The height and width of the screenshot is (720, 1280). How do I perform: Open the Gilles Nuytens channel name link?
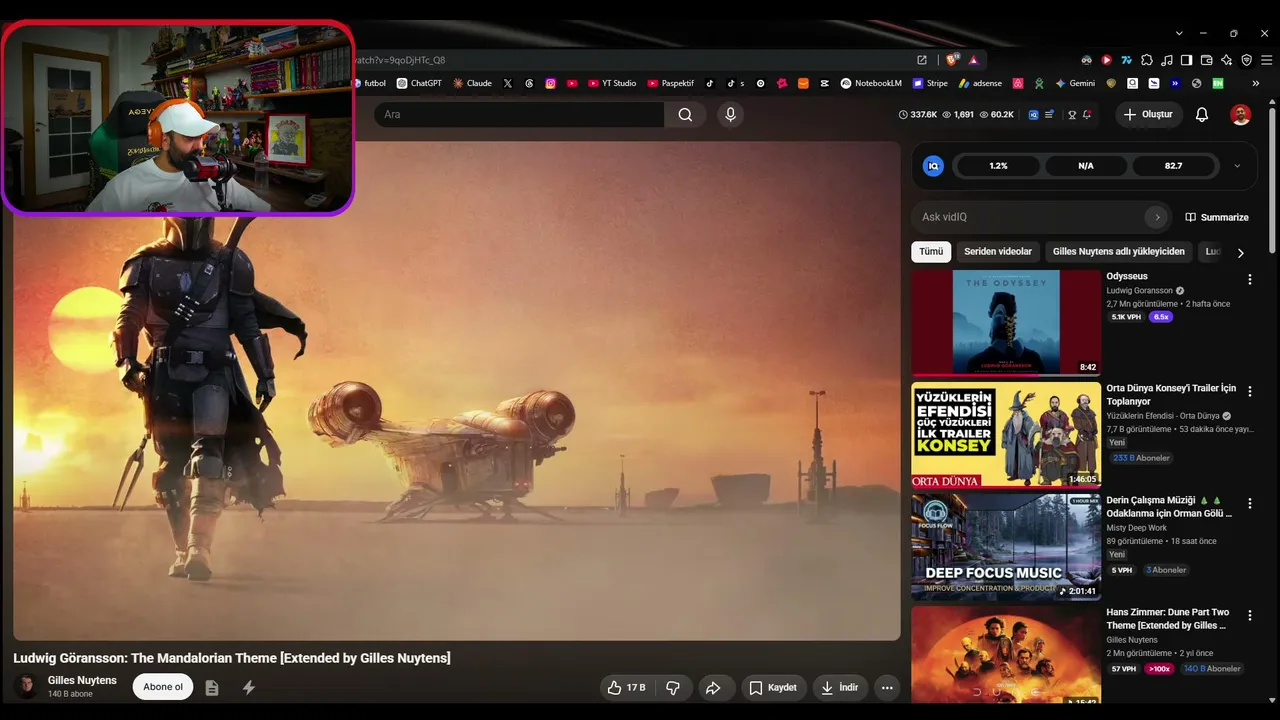[x=82, y=680]
